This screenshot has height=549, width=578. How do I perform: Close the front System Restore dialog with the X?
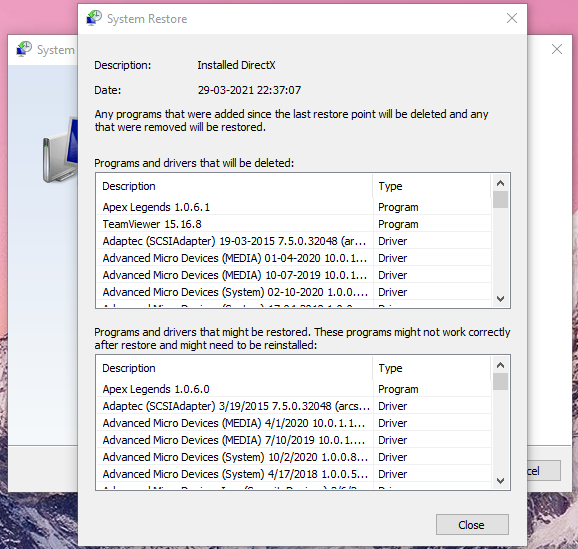coord(512,18)
